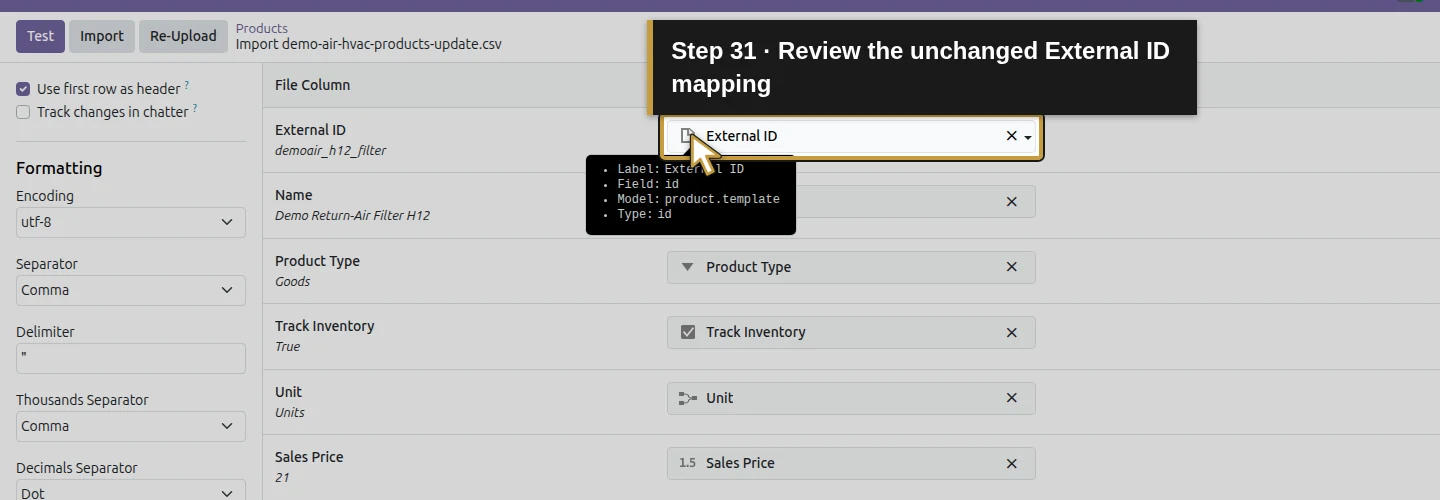1440x500 pixels.
Task: Click the Unit relation-type icon
Action: [x=687, y=398]
